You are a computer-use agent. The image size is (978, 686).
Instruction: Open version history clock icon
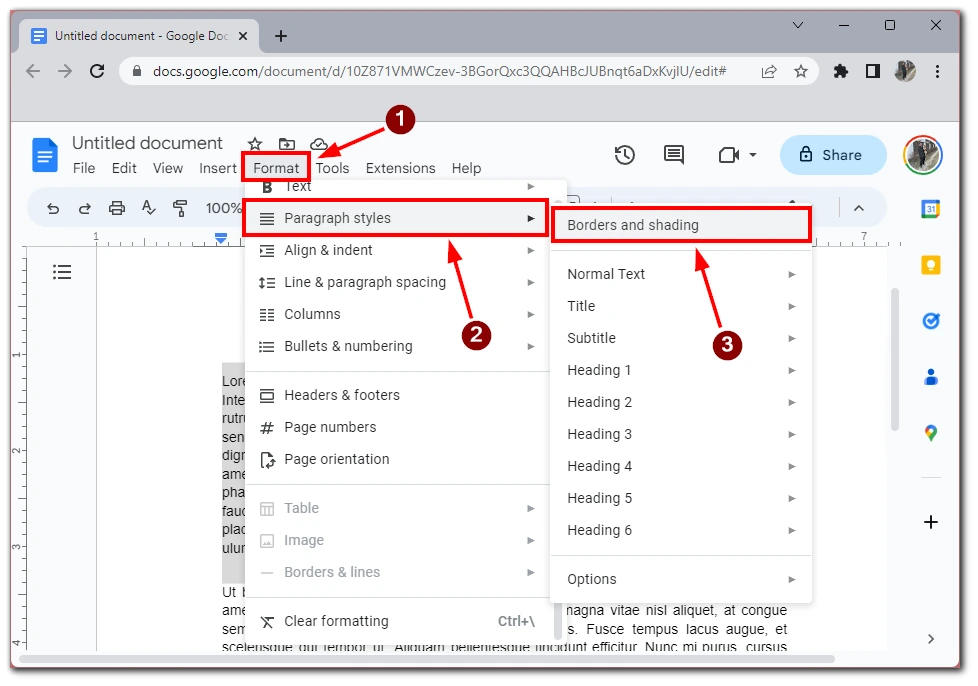[625, 155]
